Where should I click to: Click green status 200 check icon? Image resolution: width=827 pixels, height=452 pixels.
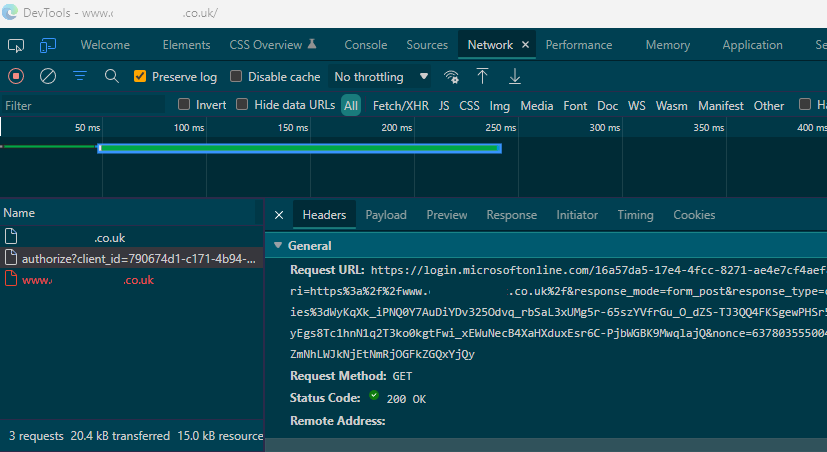(x=374, y=395)
